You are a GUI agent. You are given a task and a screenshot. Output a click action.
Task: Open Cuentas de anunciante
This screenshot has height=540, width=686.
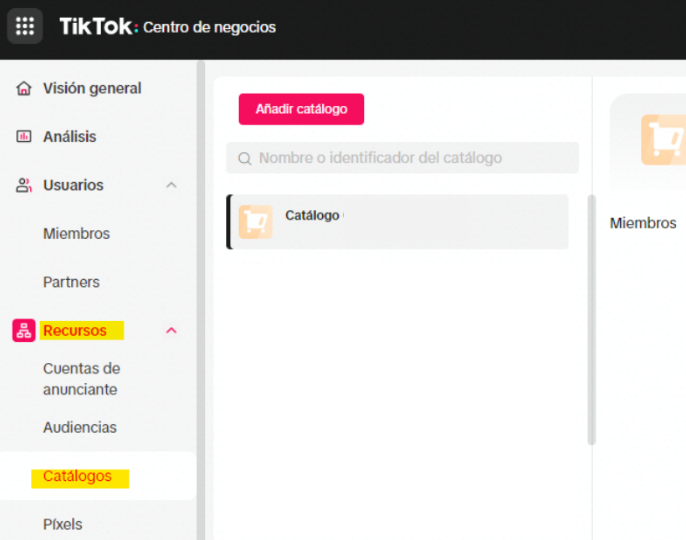pyautogui.click(x=80, y=379)
